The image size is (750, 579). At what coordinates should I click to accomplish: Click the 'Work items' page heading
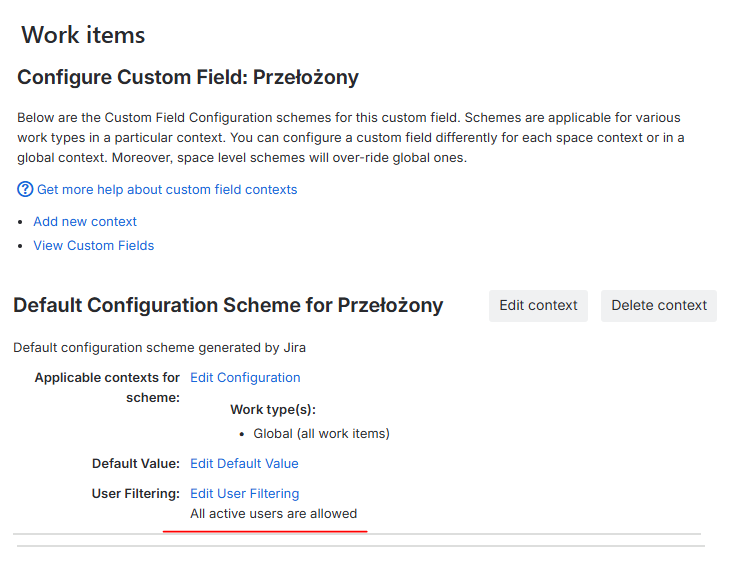(83, 35)
